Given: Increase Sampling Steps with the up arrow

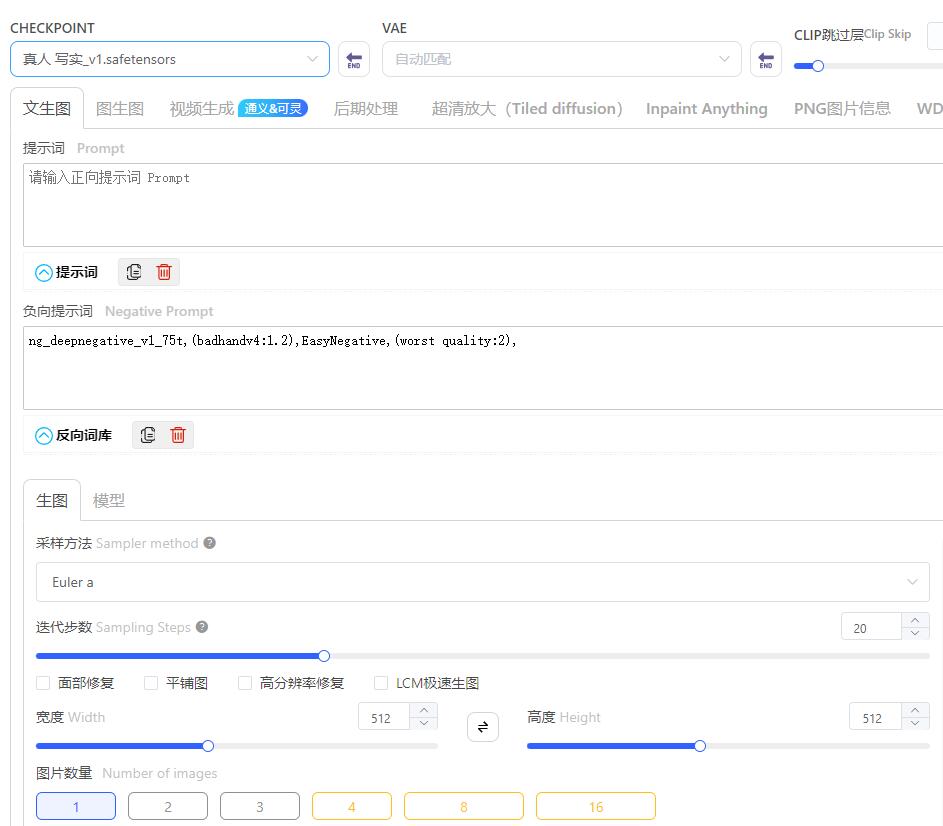Looking at the screenshot, I should (915, 620).
